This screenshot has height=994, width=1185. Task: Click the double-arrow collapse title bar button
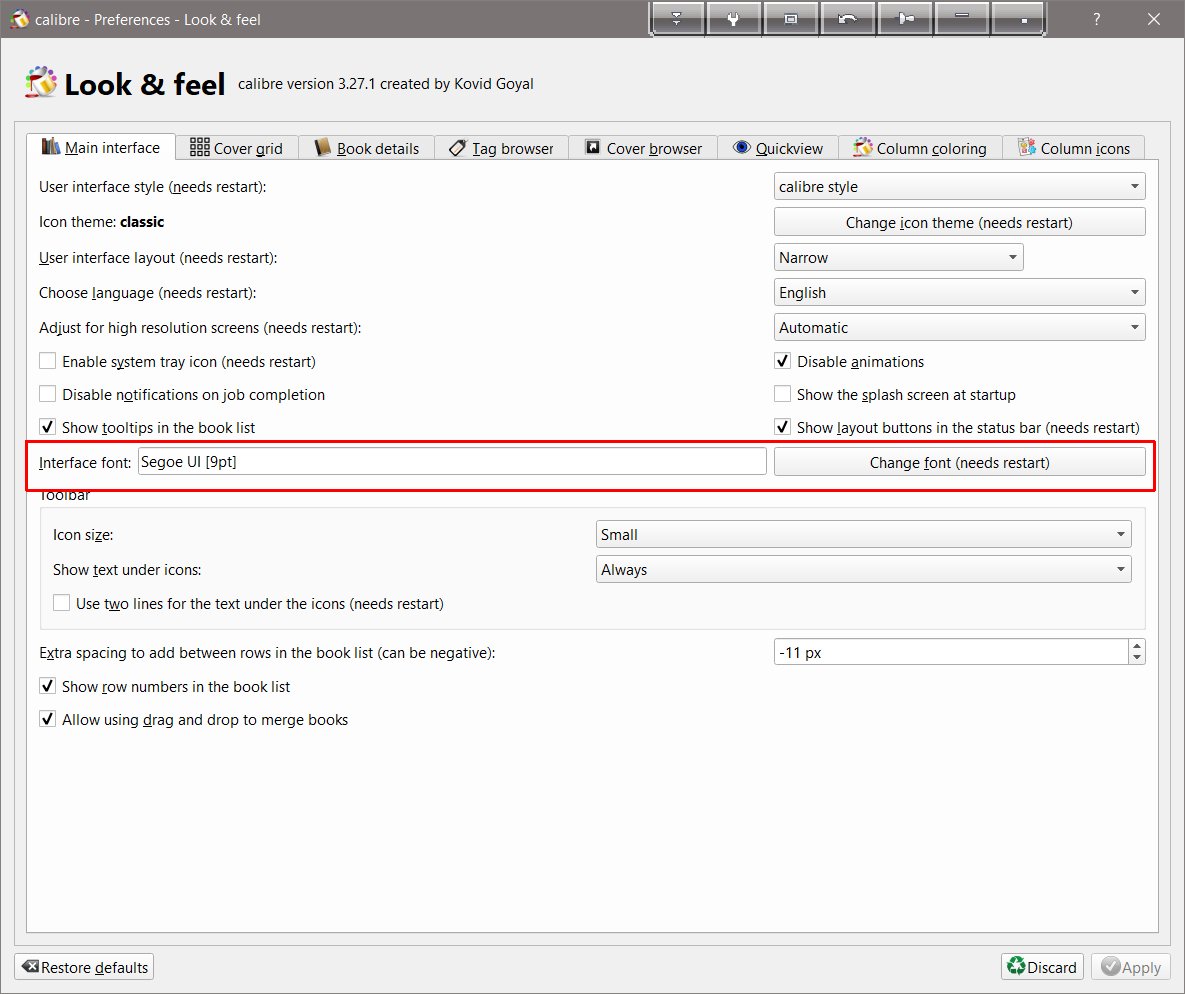click(677, 19)
